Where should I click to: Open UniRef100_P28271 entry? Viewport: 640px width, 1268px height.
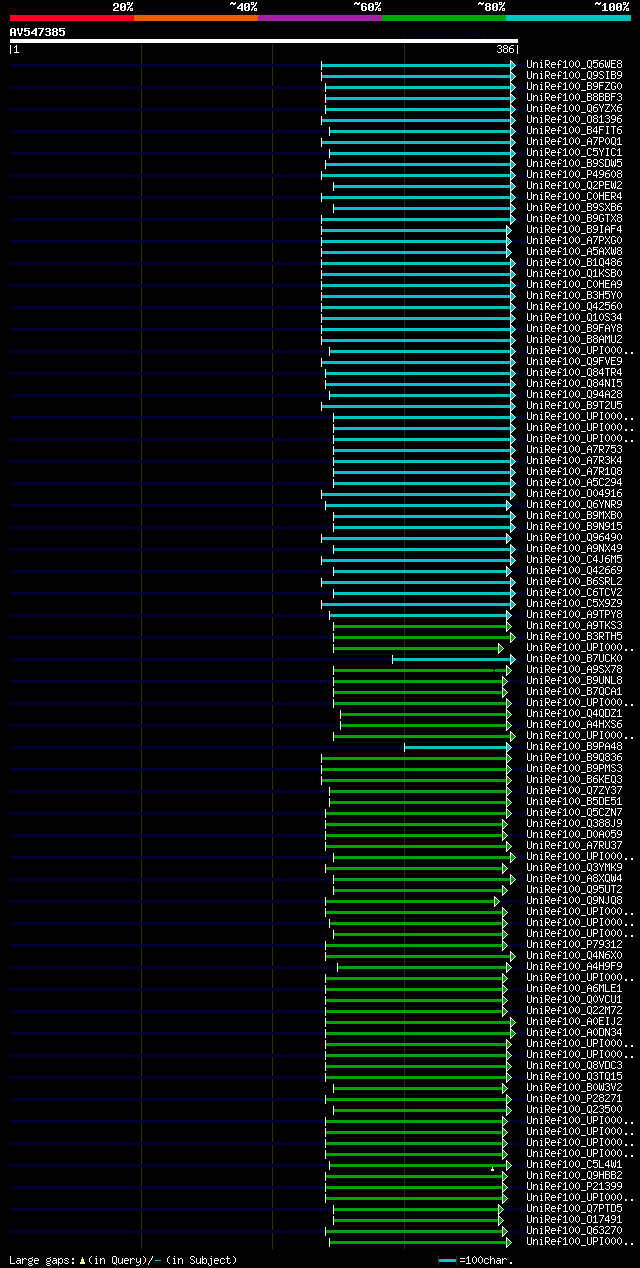tap(575, 1098)
